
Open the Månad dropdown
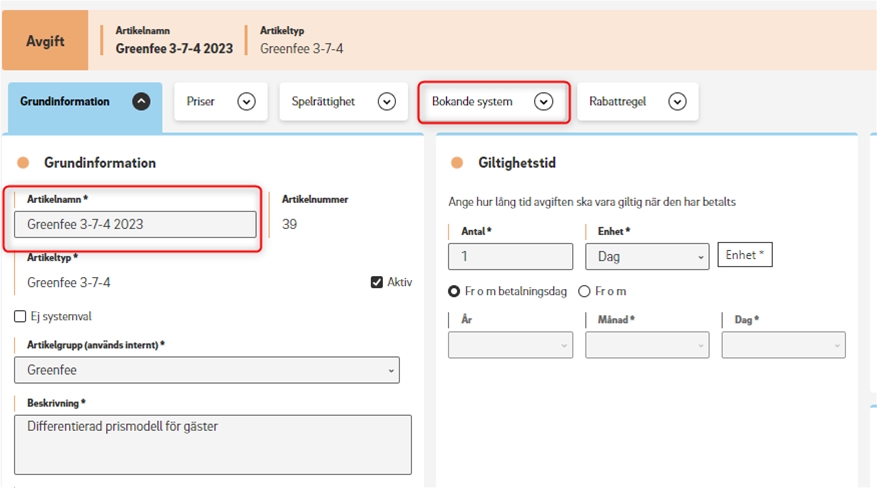pyautogui.click(x=647, y=345)
